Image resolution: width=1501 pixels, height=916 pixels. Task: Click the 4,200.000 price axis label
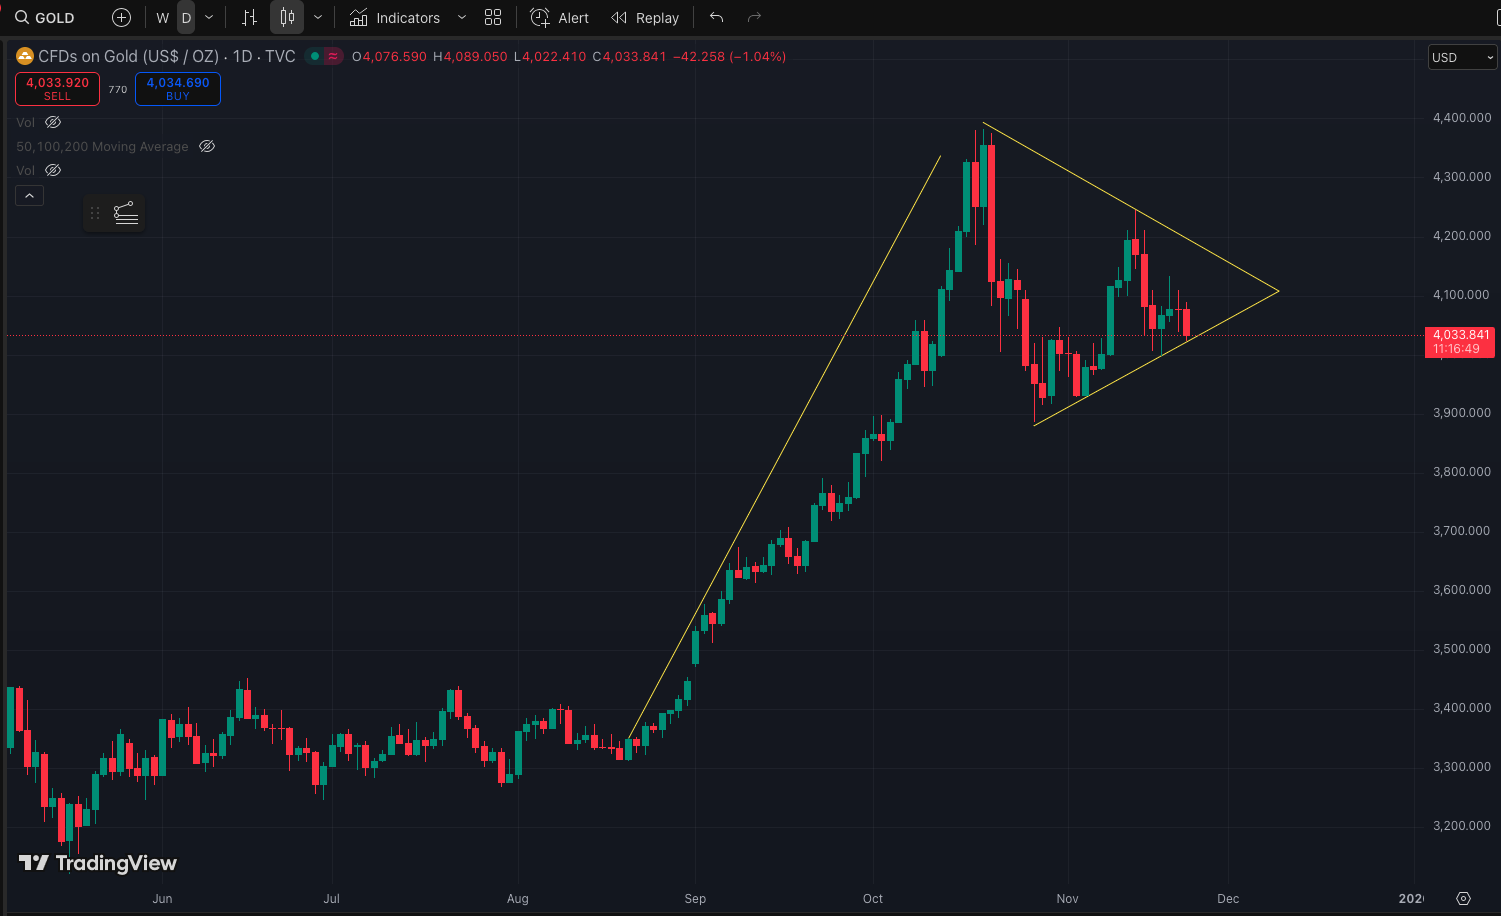click(x=1462, y=236)
